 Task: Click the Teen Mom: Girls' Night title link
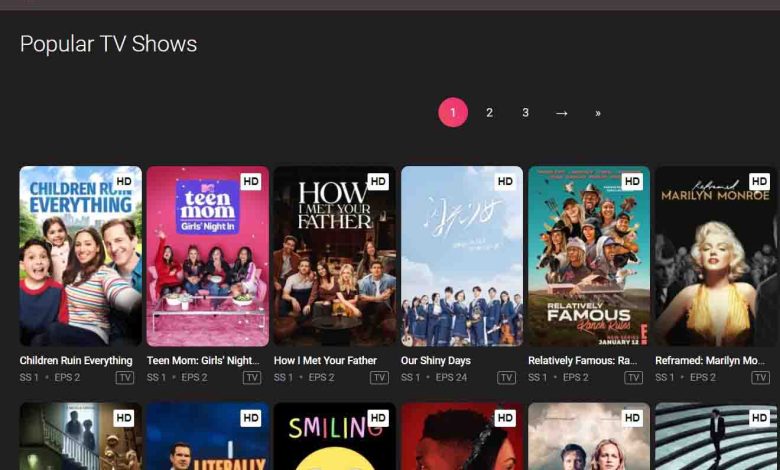(203, 361)
